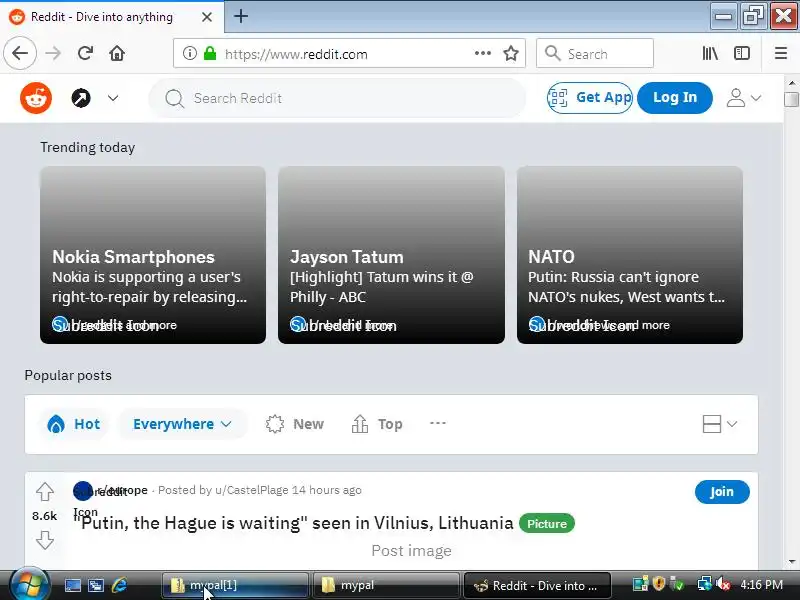
Task: Open the page actions three-dots menu
Action: click(482, 53)
